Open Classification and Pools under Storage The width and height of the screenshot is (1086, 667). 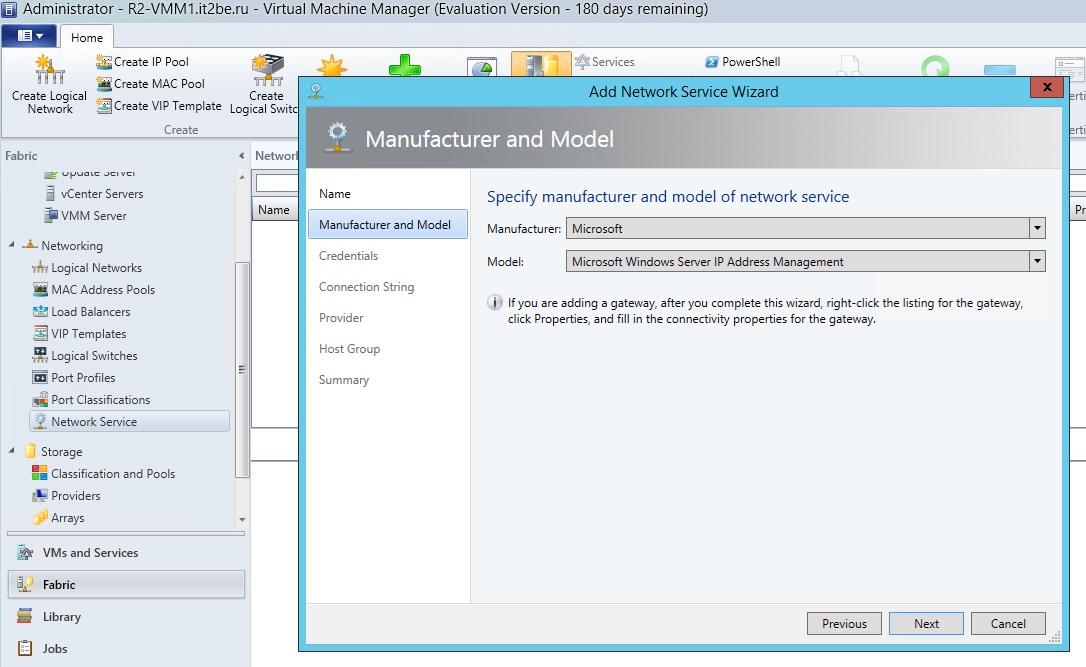(110, 473)
